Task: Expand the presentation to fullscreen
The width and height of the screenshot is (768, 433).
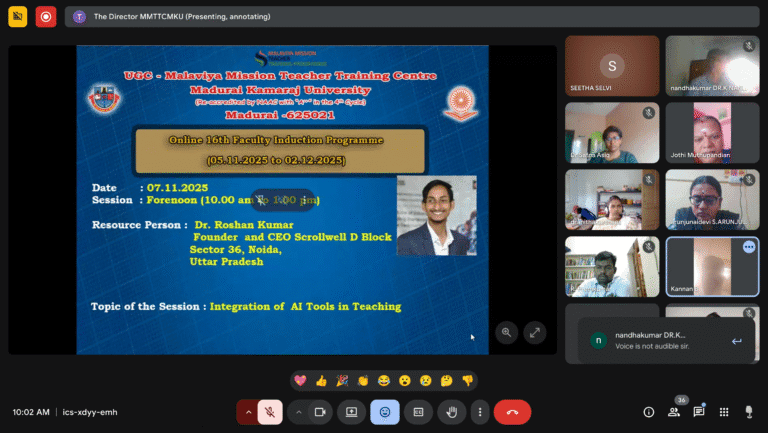Action: coord(535,332)
